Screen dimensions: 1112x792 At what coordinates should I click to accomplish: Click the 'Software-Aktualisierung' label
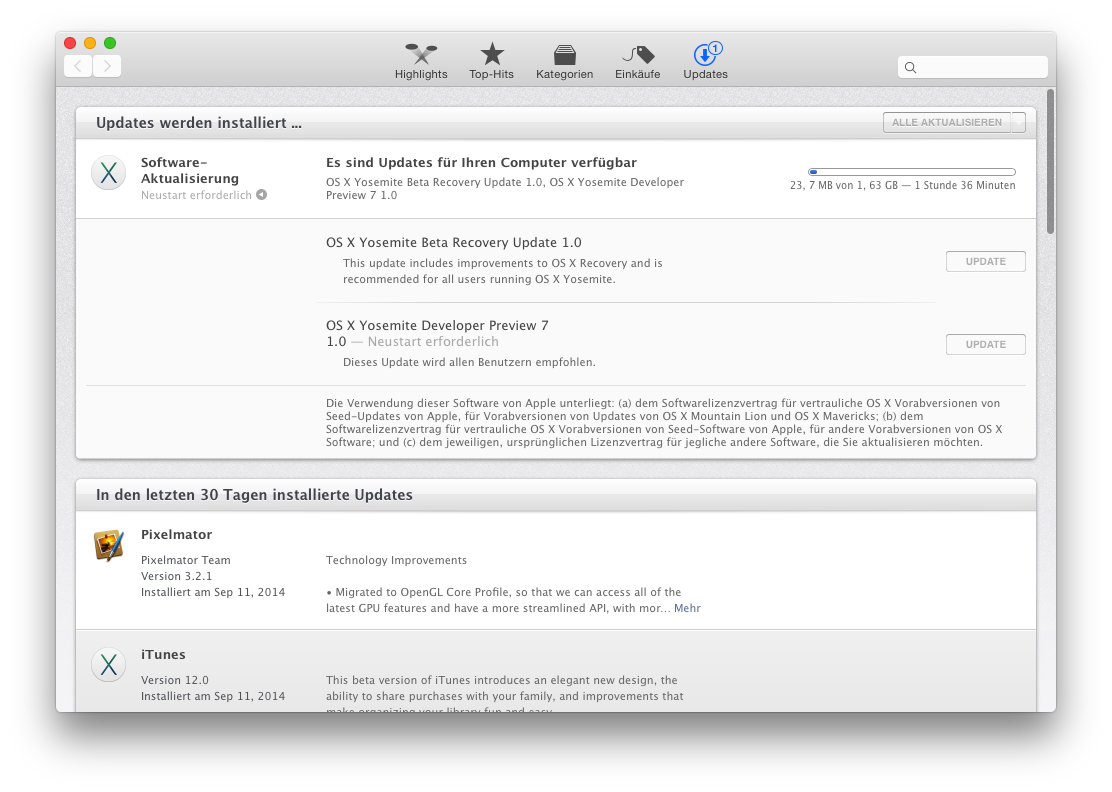coord(189,170)
